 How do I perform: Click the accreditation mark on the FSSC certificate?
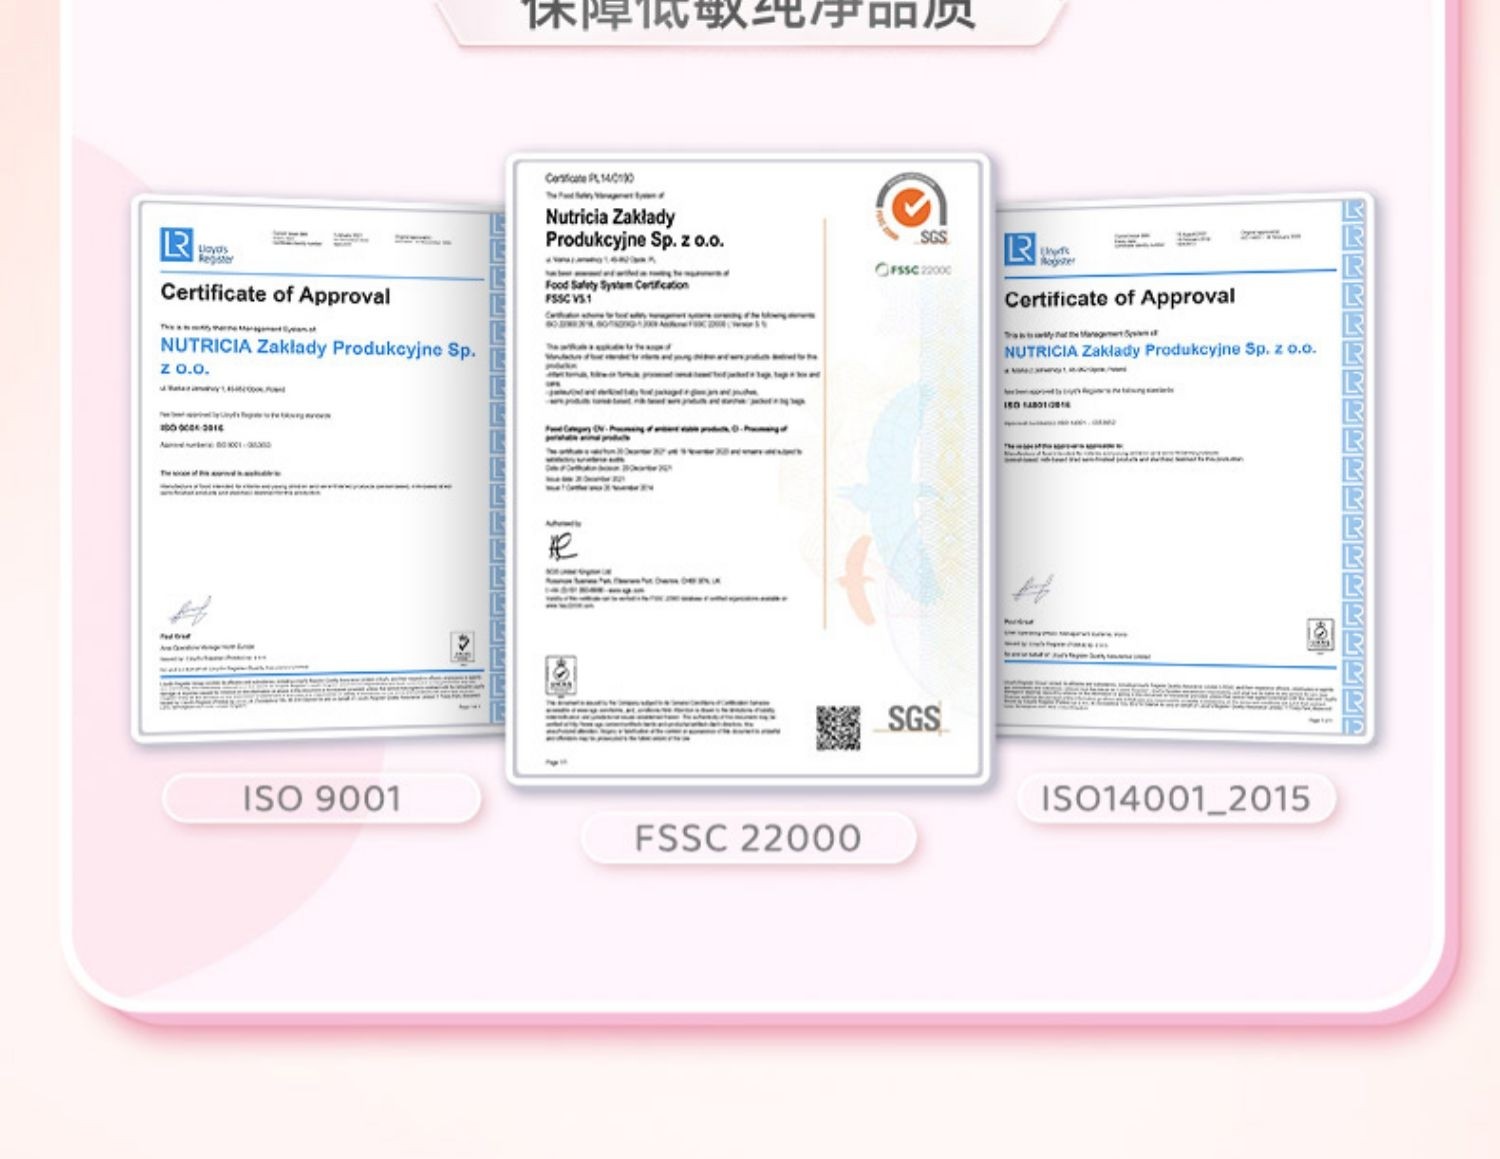[560, 676]
